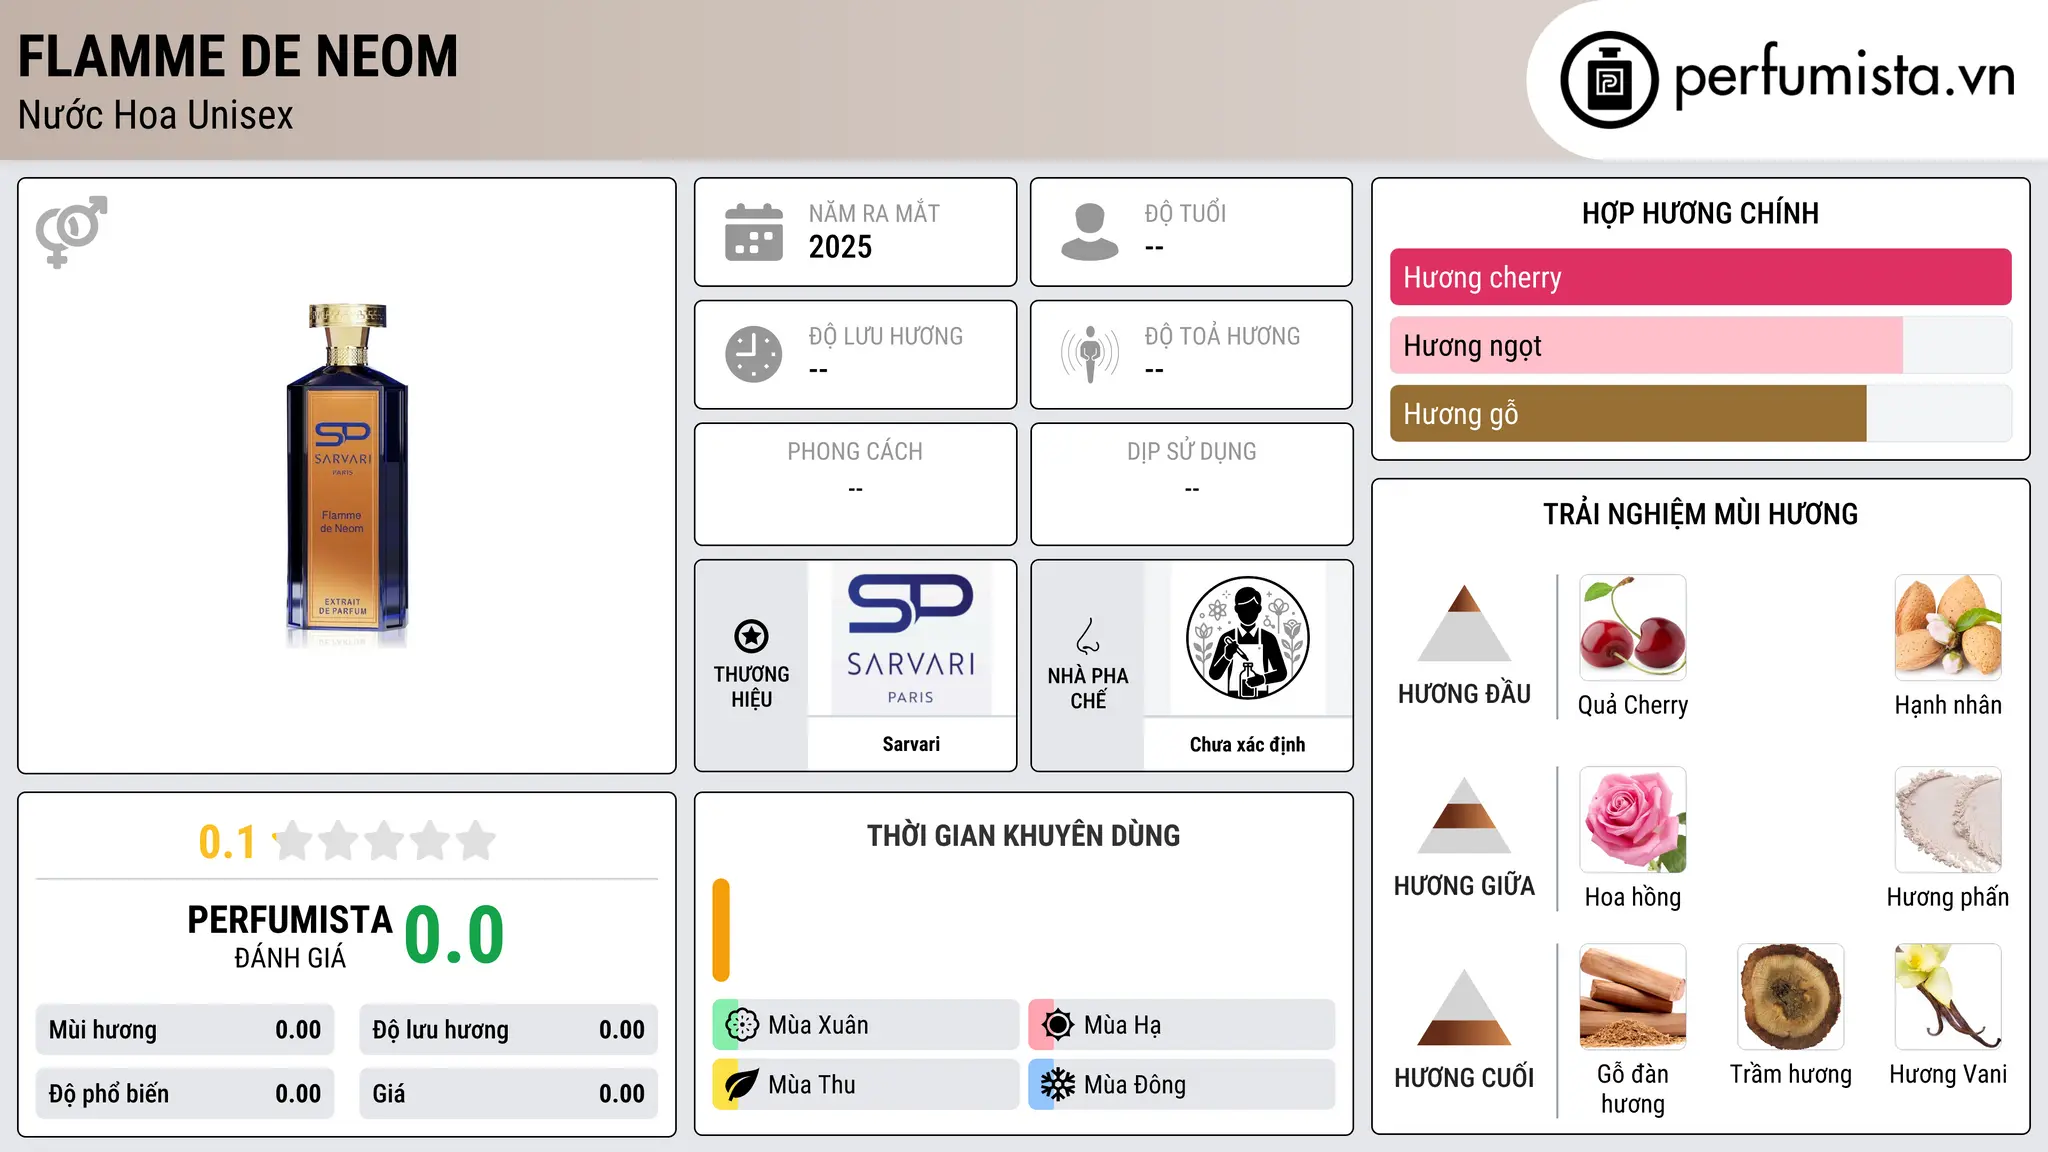2048x1152 pixels.
Task: Click the fifth rating star
Action: 476,841
